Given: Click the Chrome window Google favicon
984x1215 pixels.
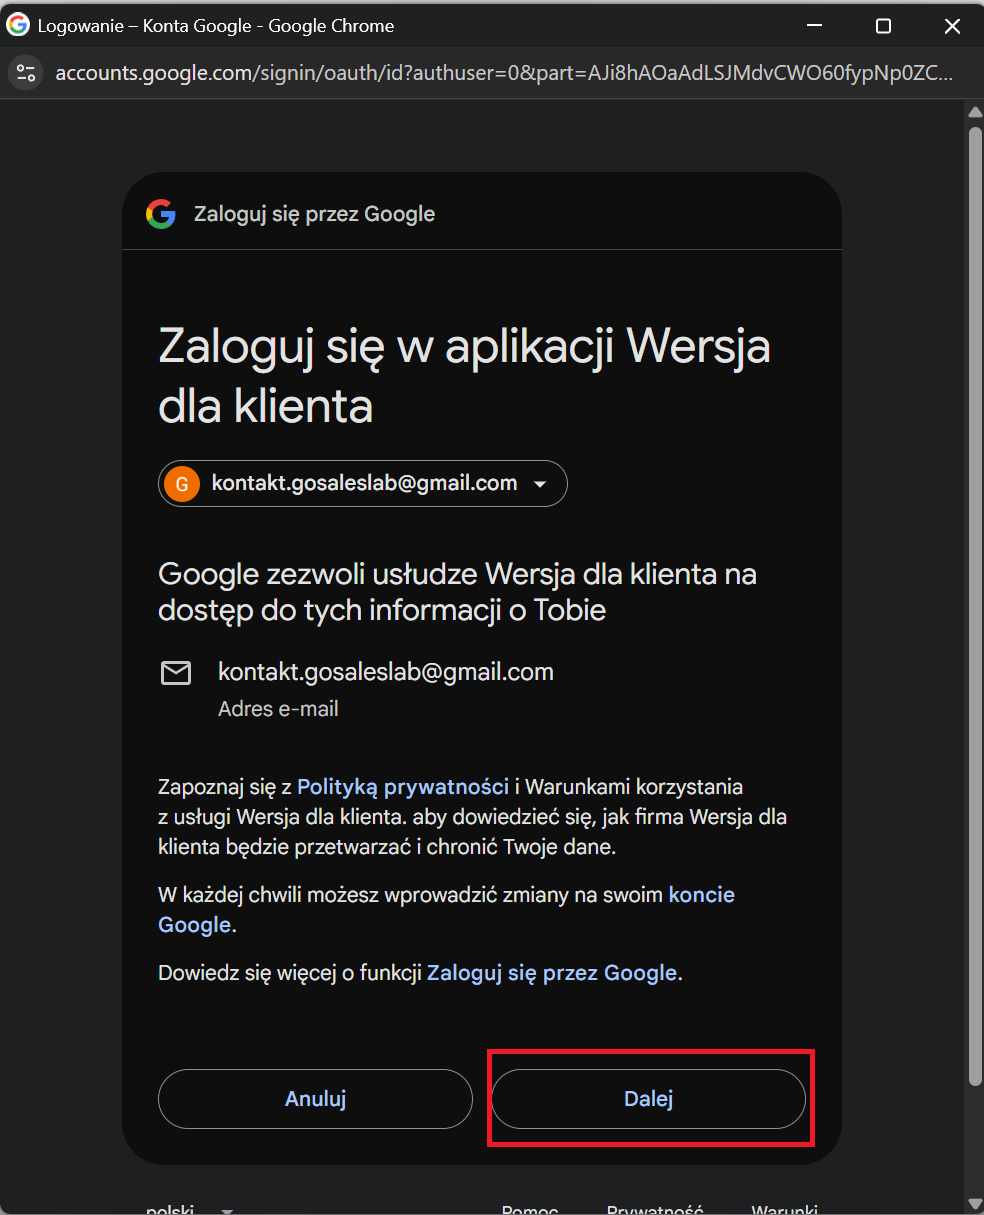Looking at the screenshot, I should [18, 25].
